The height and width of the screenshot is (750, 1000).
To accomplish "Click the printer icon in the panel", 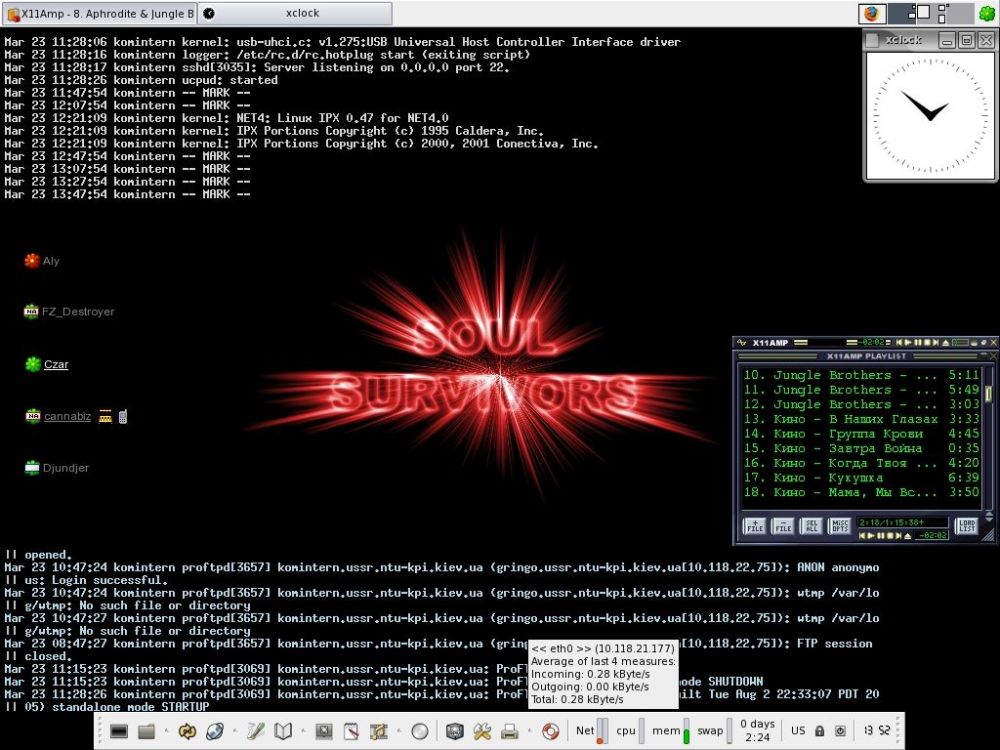I will 510,731.
